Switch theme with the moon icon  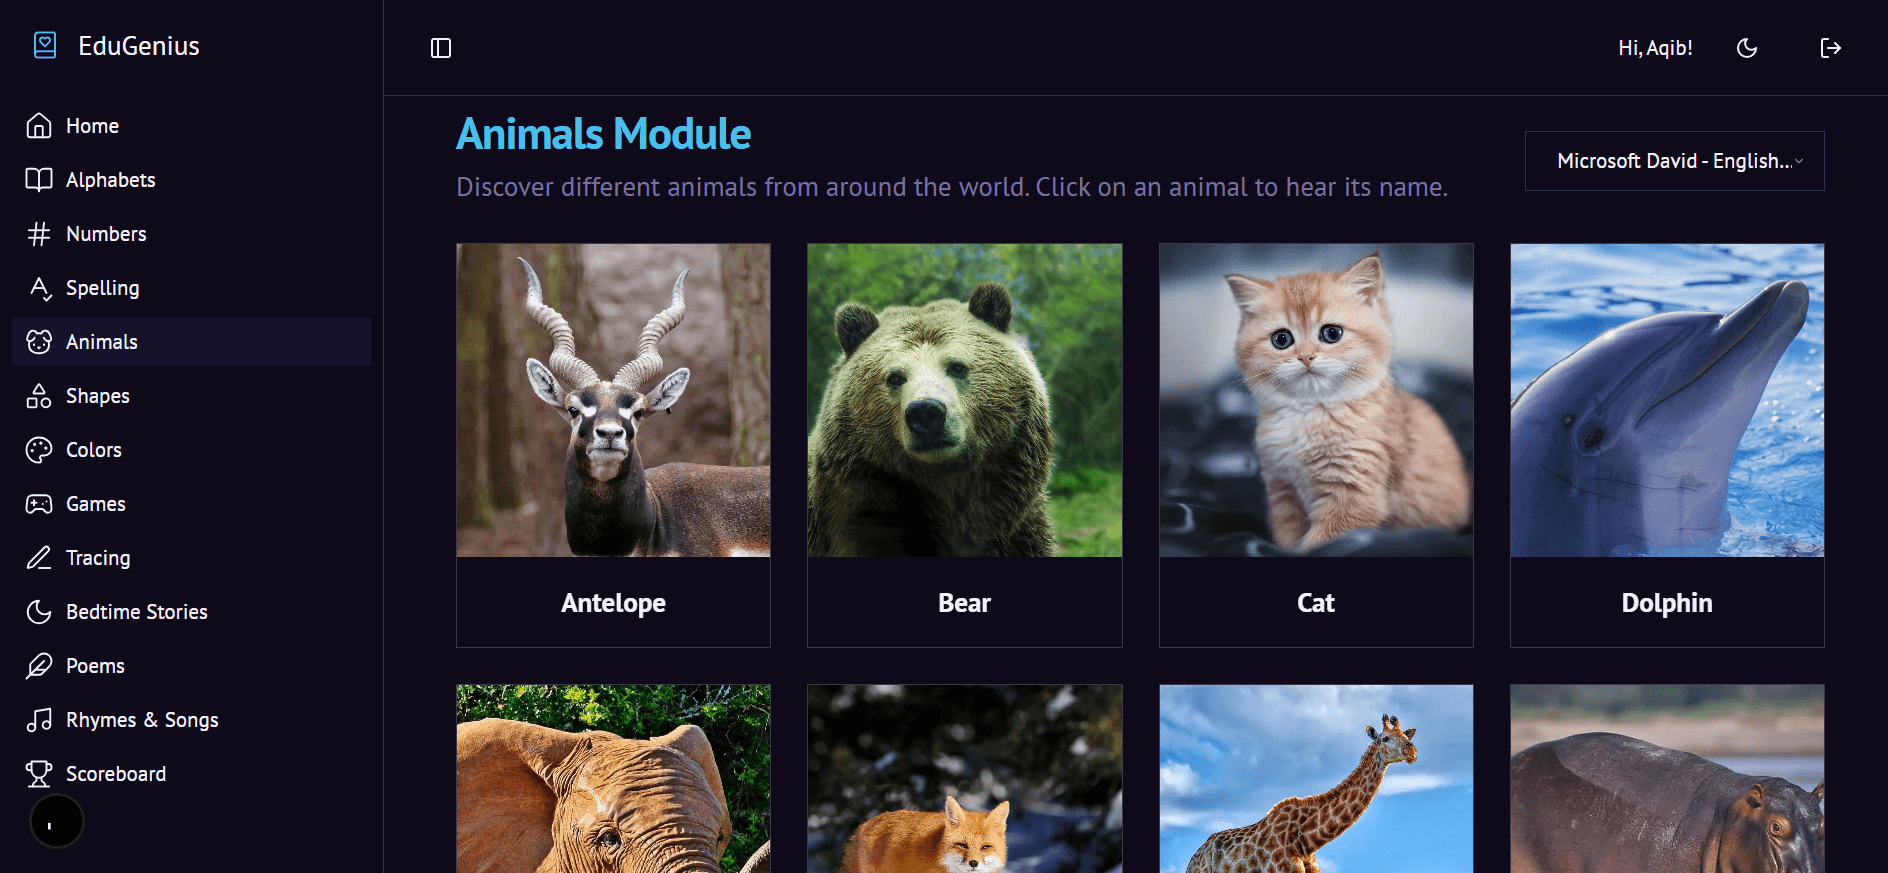coord(1747,48)
